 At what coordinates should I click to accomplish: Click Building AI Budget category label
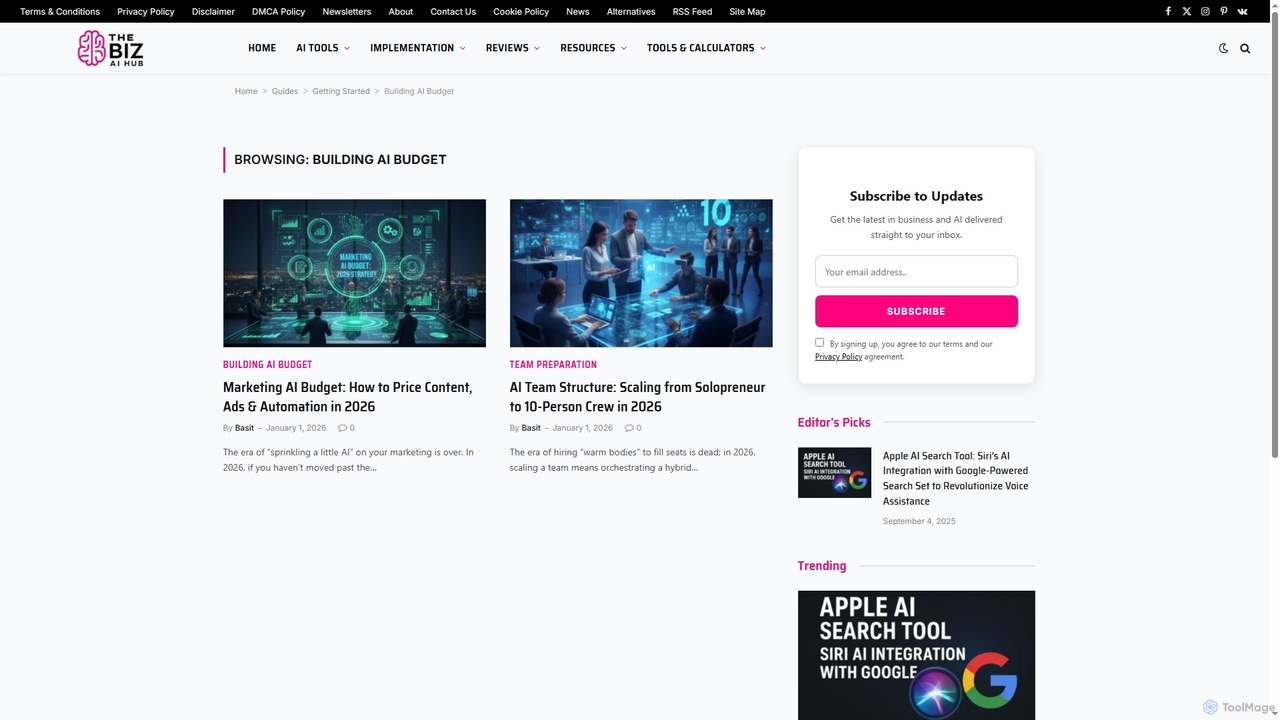[x=267, y=364]
